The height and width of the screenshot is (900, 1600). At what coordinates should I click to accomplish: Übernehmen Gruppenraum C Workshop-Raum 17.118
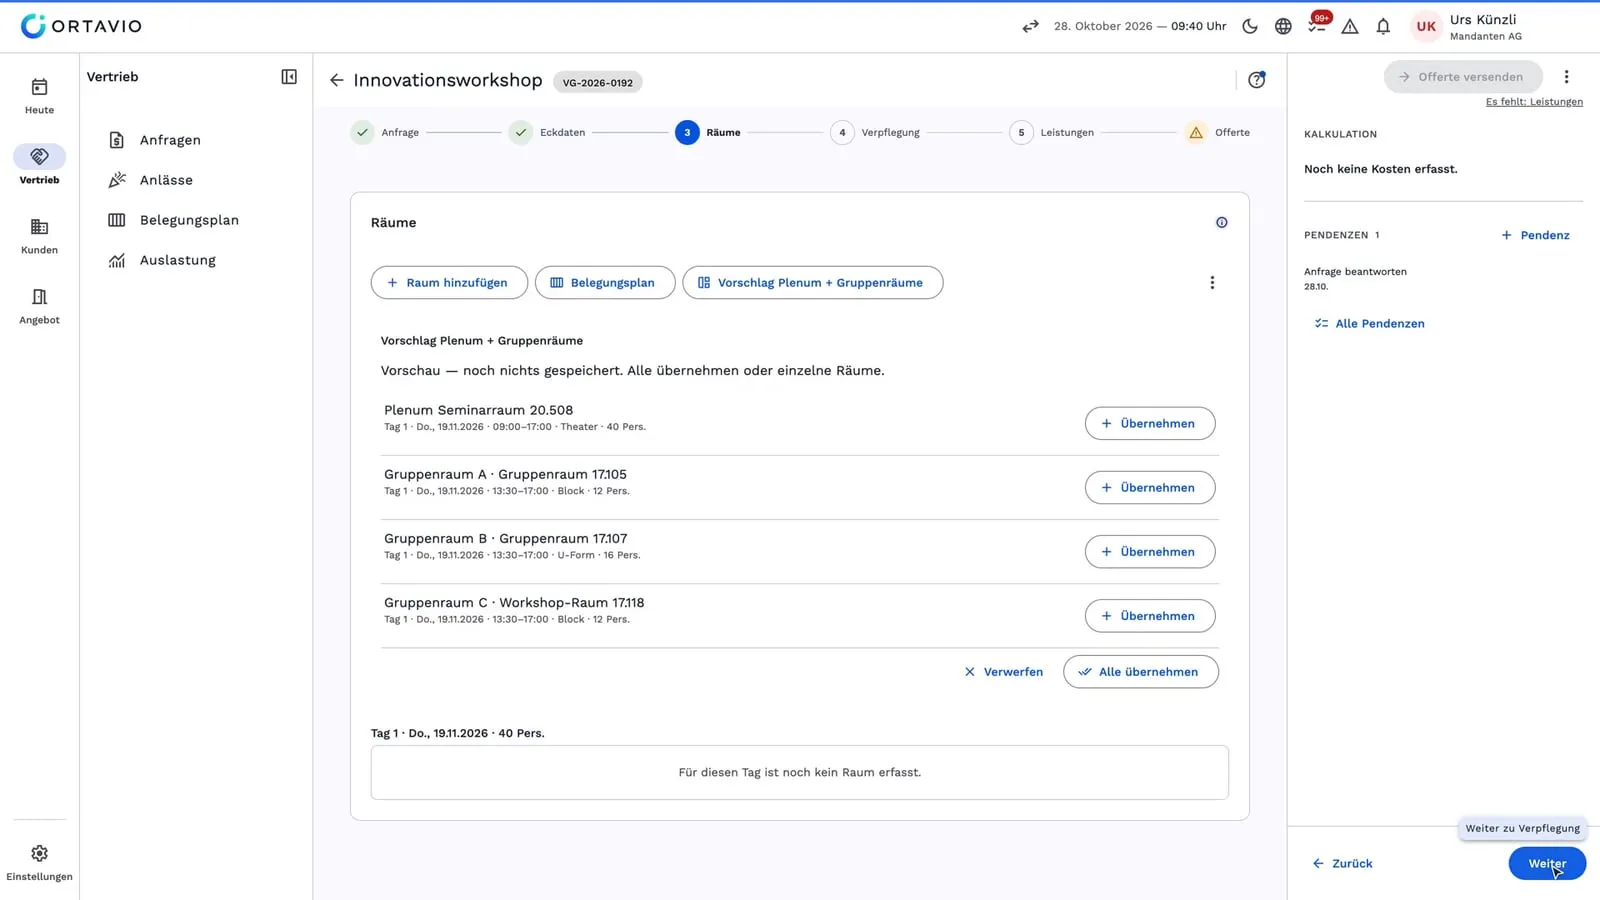click(1150, 616)
